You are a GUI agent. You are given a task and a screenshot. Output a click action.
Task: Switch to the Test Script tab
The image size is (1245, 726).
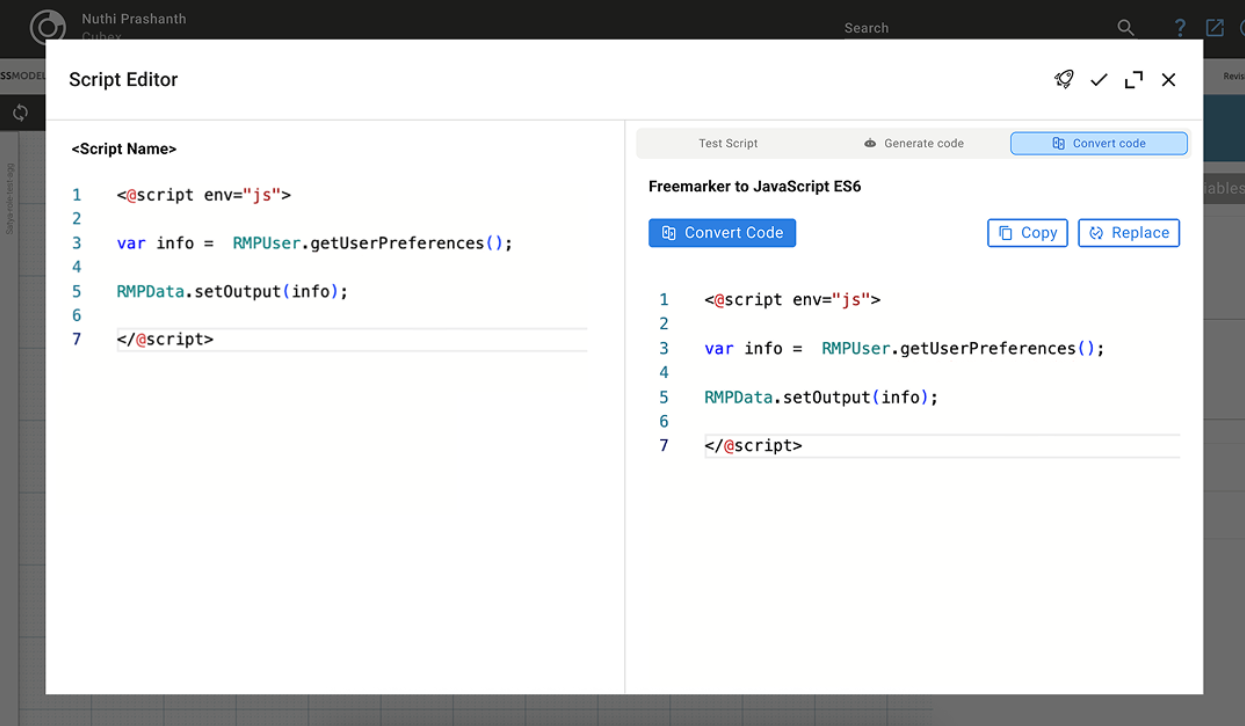728,143
